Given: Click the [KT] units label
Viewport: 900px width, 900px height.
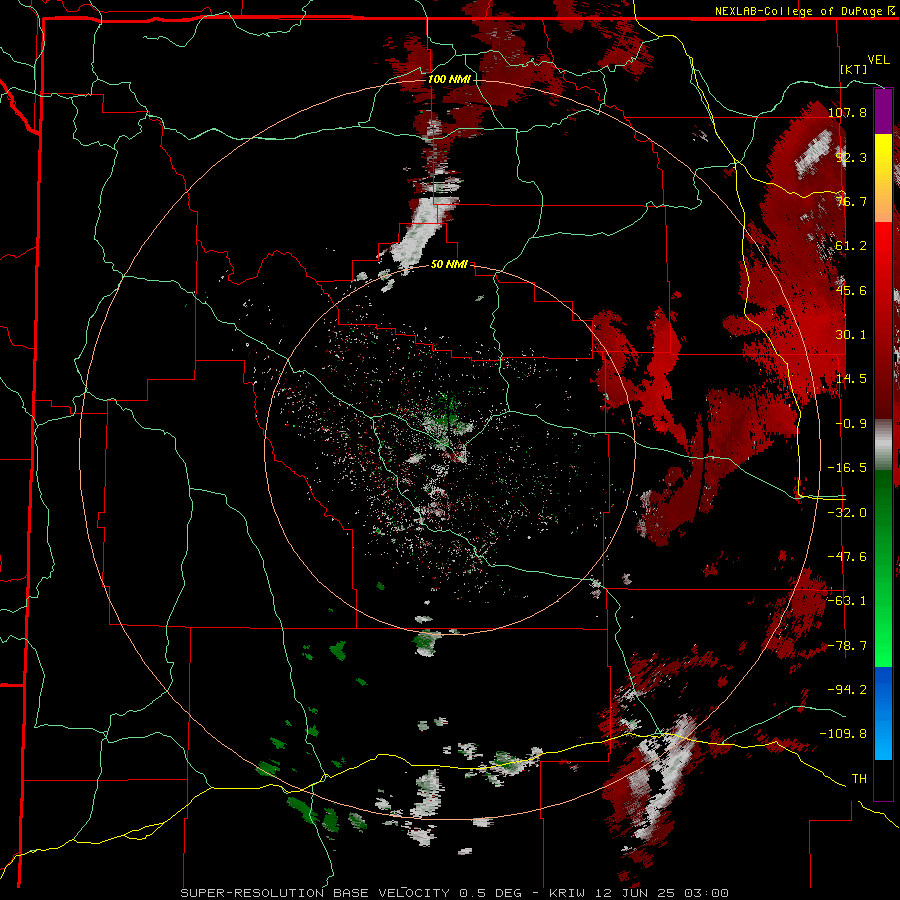Looking at the screenshot, I should point(854,69).
